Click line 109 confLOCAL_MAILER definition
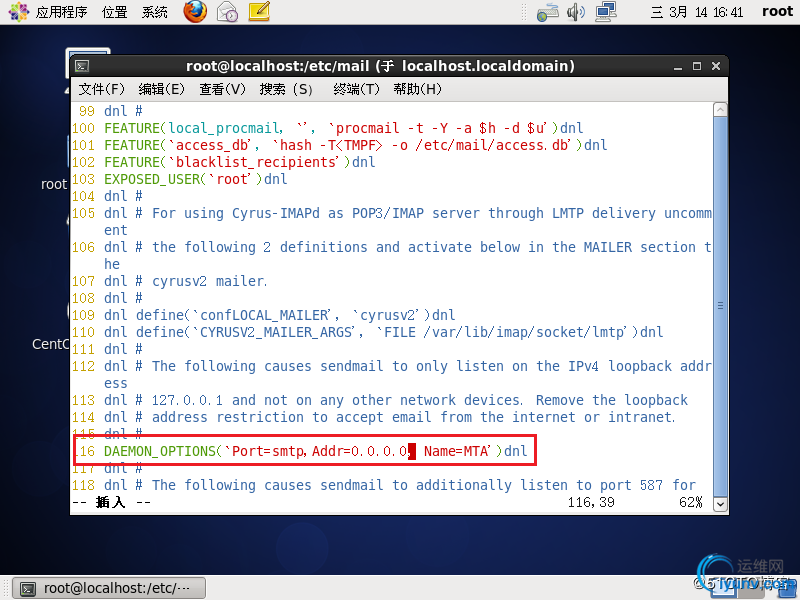 point(280,315)
